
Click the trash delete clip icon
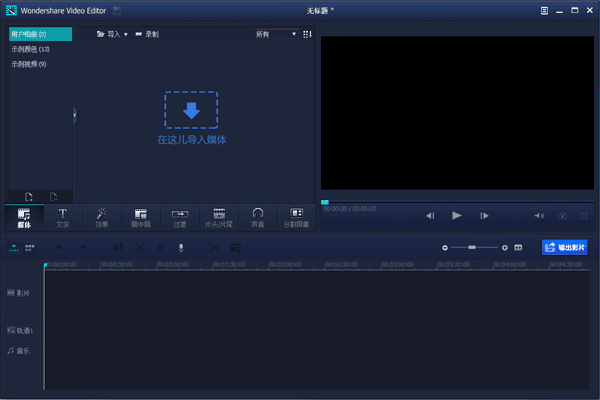[160, 248]
